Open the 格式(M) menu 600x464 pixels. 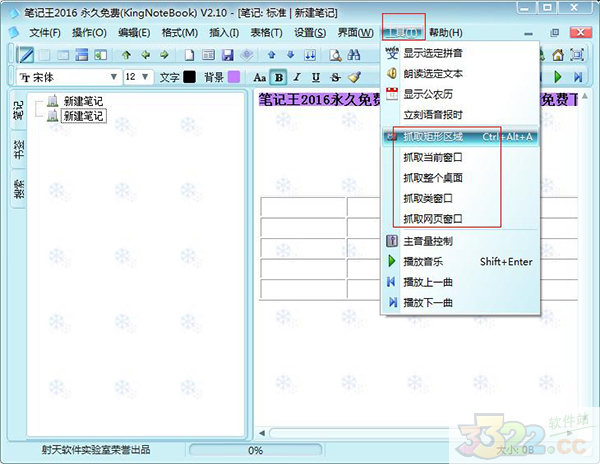click(180, 33)
